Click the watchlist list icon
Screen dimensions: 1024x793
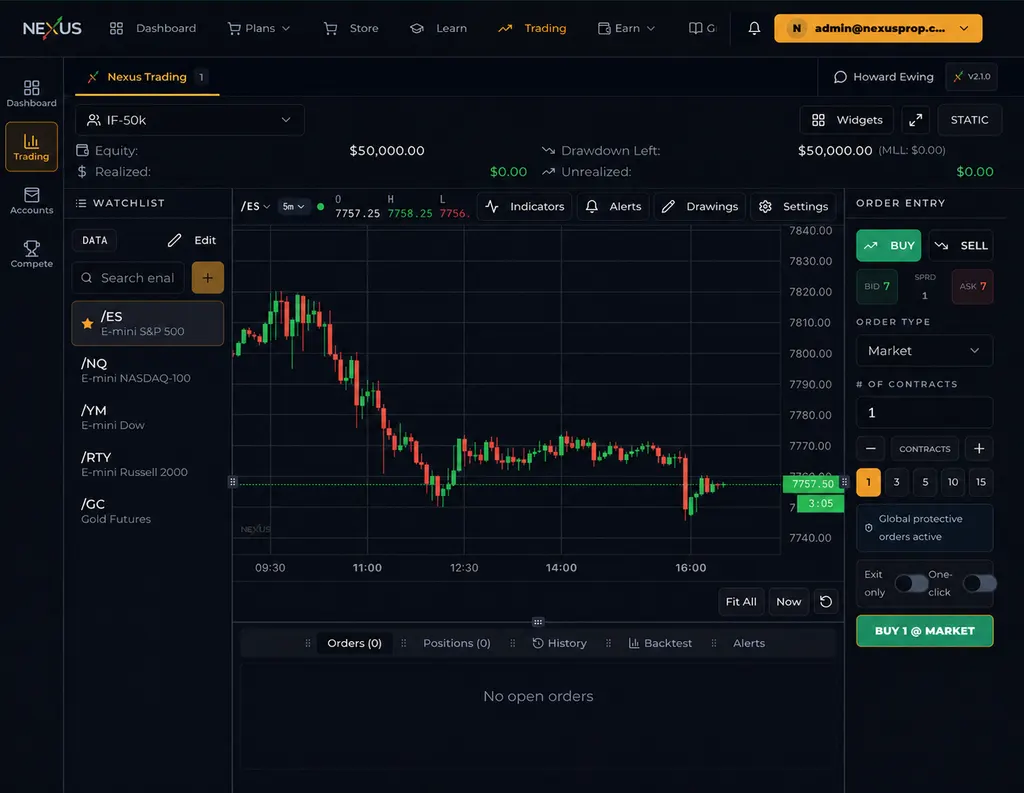[x=81, y=203]
